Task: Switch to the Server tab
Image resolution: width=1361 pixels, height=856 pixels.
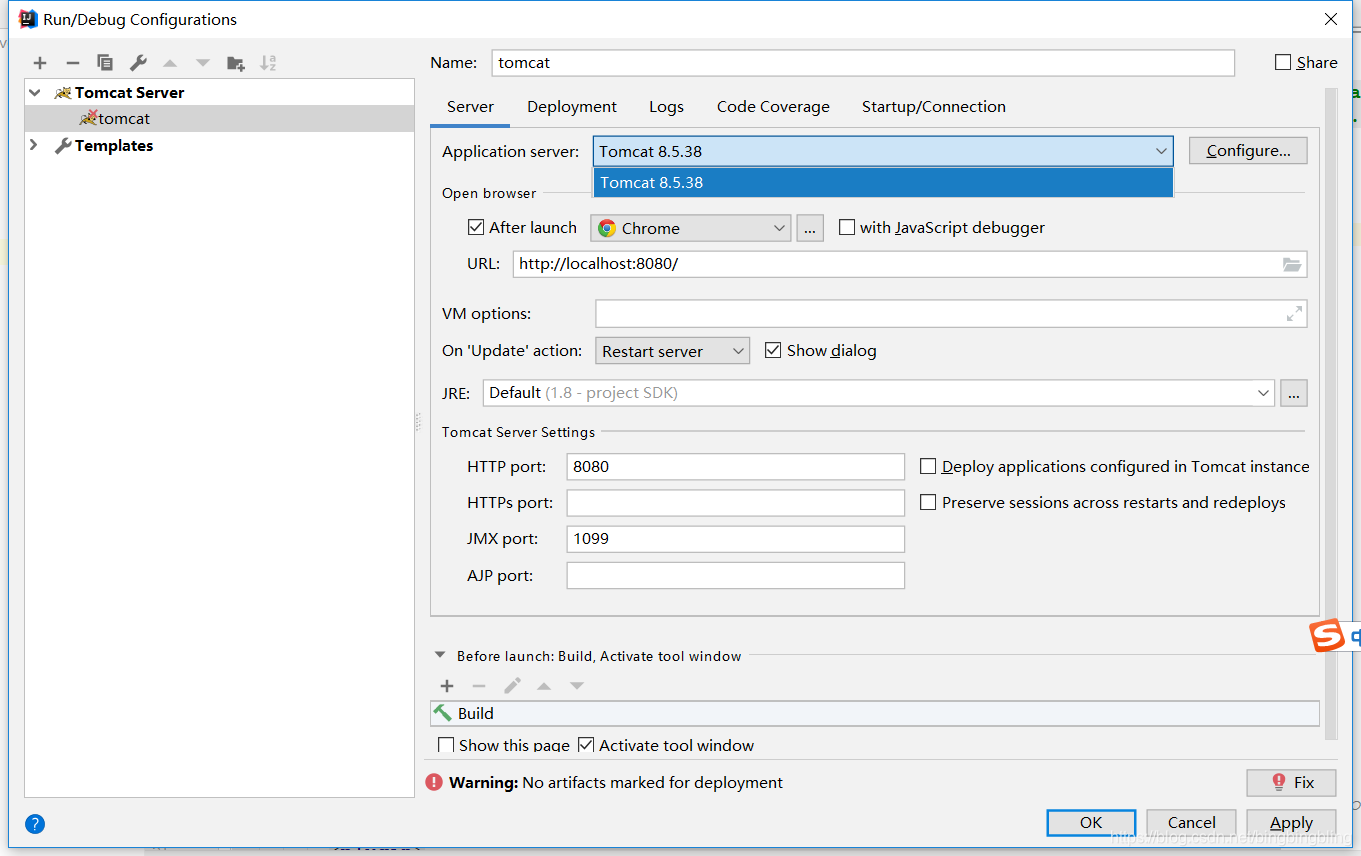Action: [470, 107]
